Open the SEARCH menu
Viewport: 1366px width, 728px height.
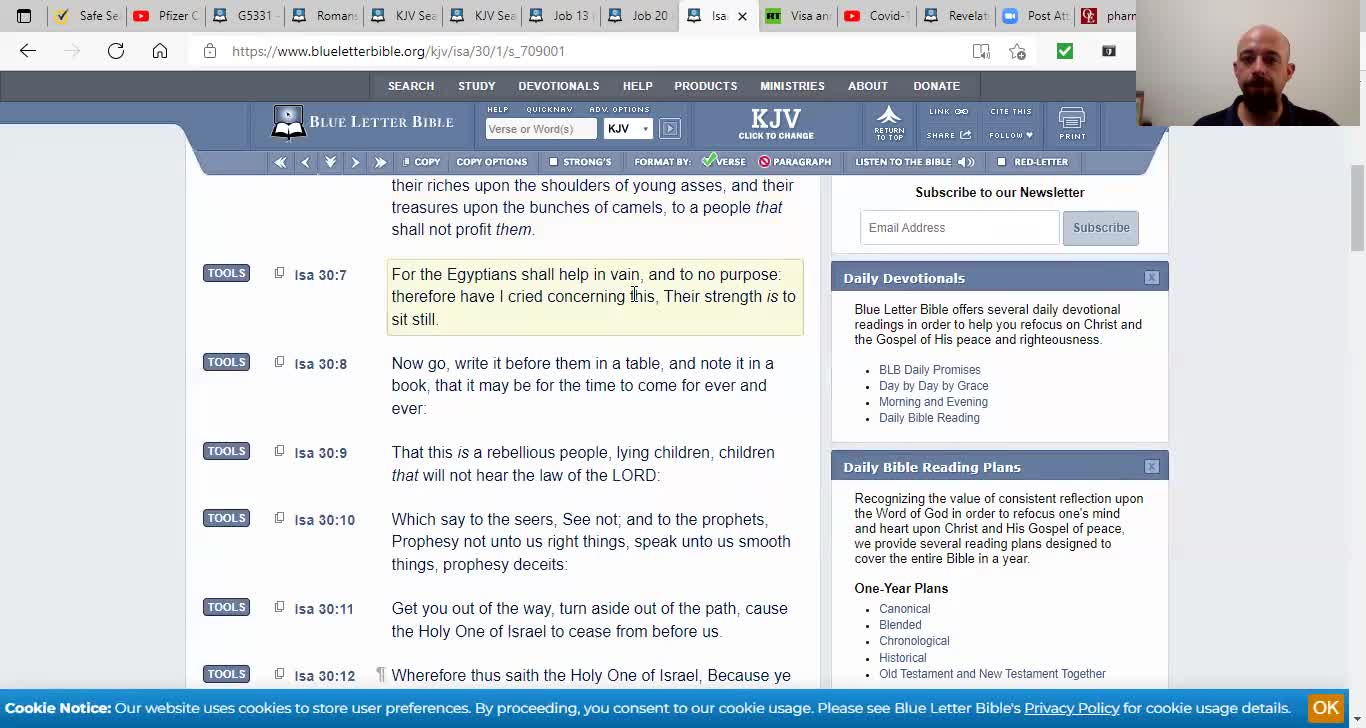click(411, 86)
